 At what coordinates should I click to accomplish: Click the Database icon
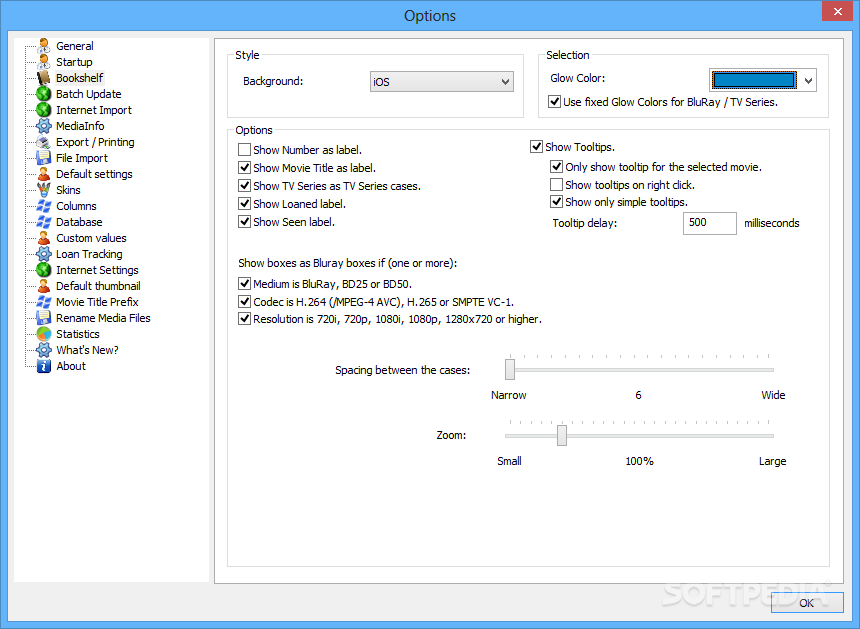pos(44,222)
